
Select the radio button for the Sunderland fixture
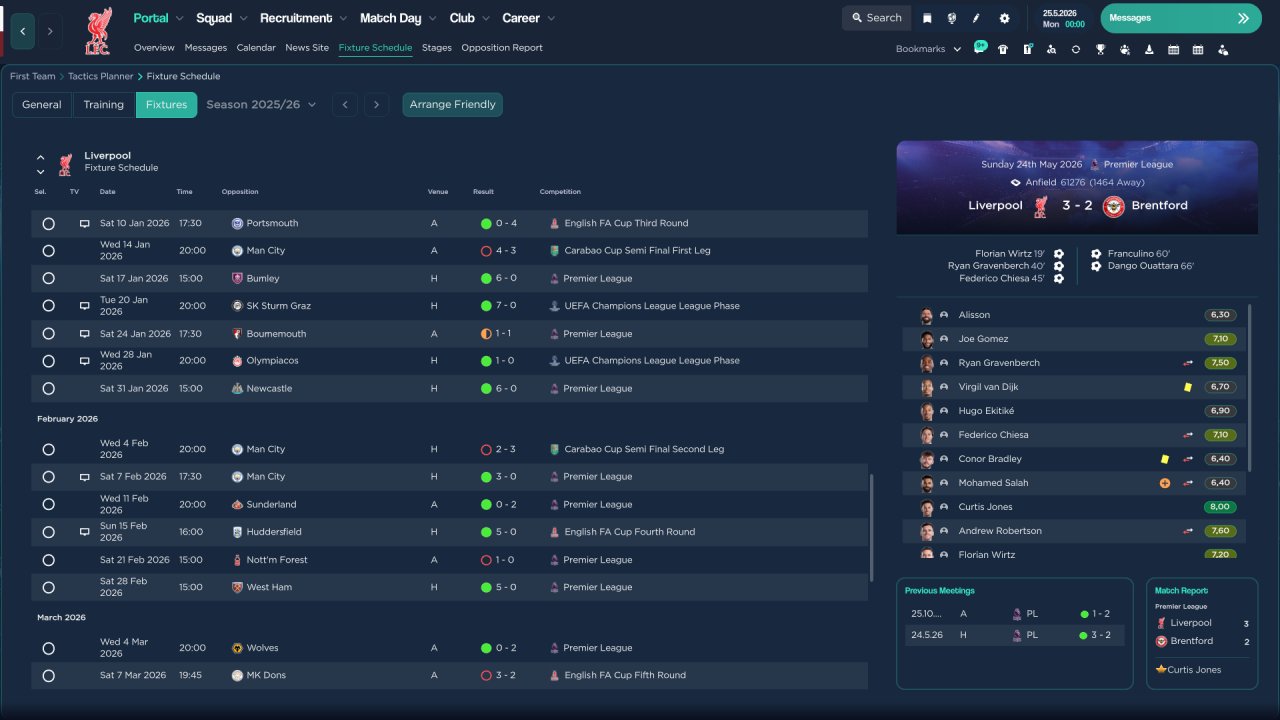(x=48, y=505)
